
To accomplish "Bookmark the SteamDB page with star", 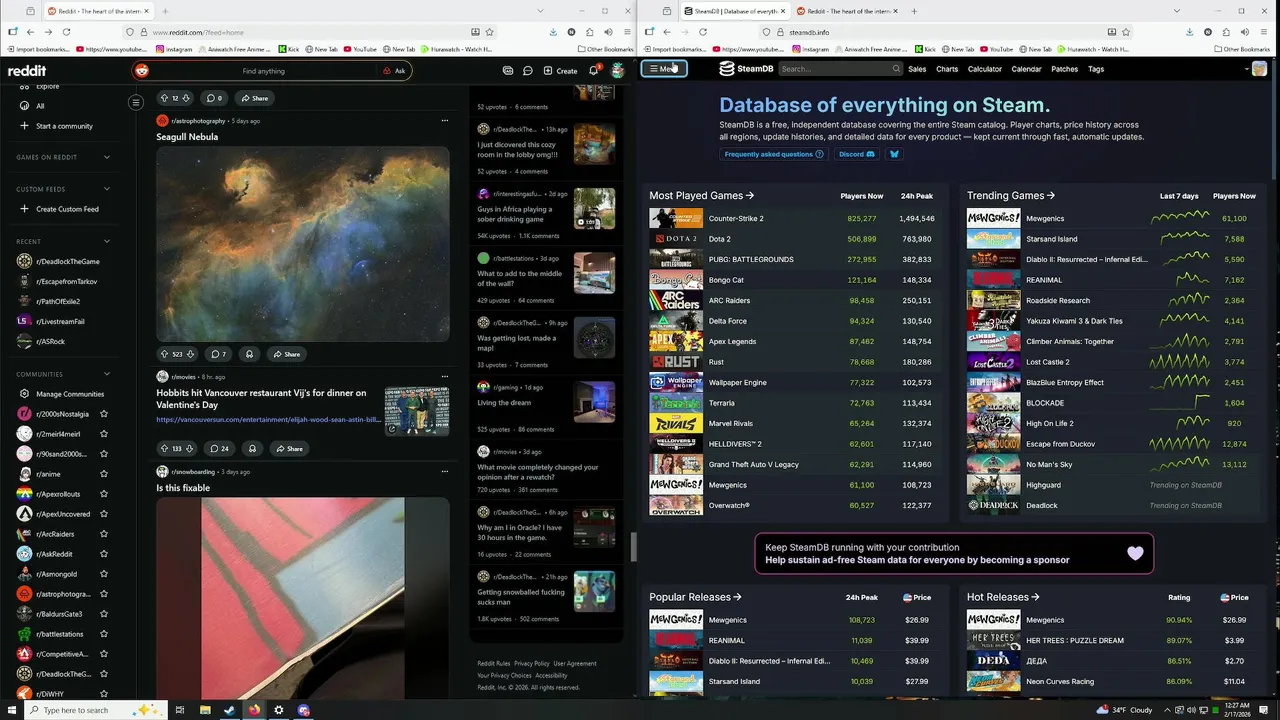I will (x=1126, y=32).
